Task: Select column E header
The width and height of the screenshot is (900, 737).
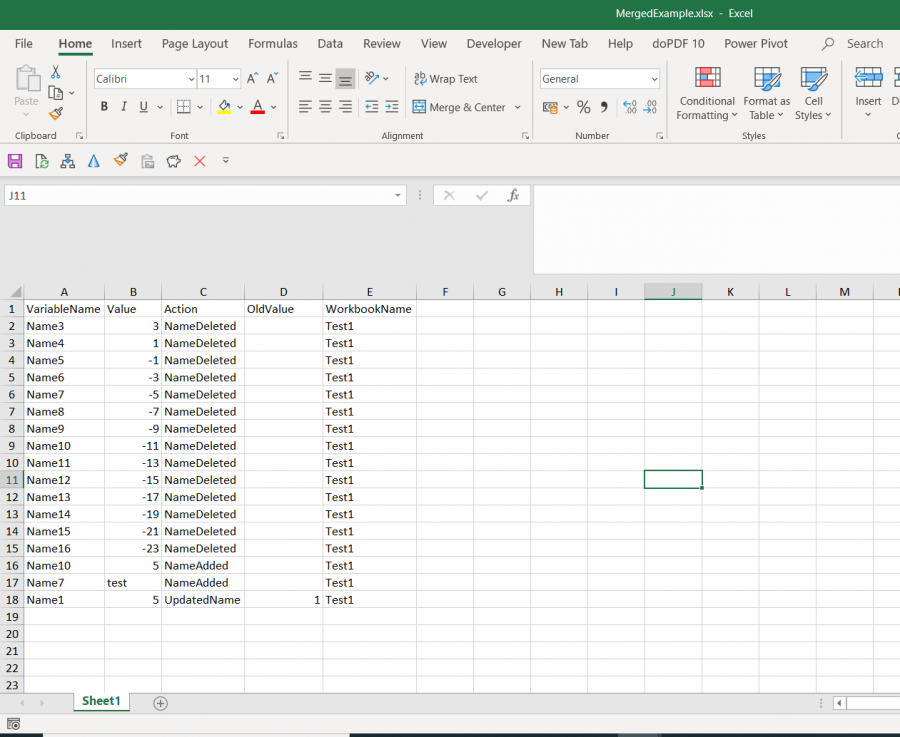Action: 370,292
